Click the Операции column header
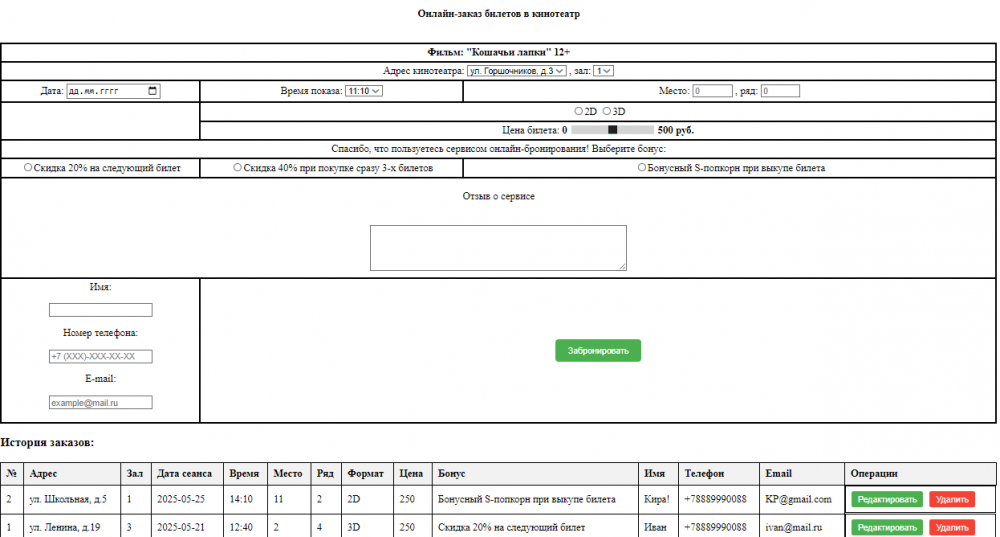This screenshot has width=1000, height=537. pos(920,473)
